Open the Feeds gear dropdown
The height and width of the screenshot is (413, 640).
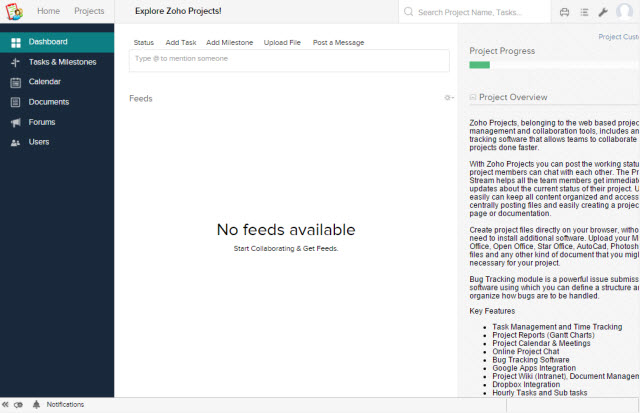(x=449, y=98)
